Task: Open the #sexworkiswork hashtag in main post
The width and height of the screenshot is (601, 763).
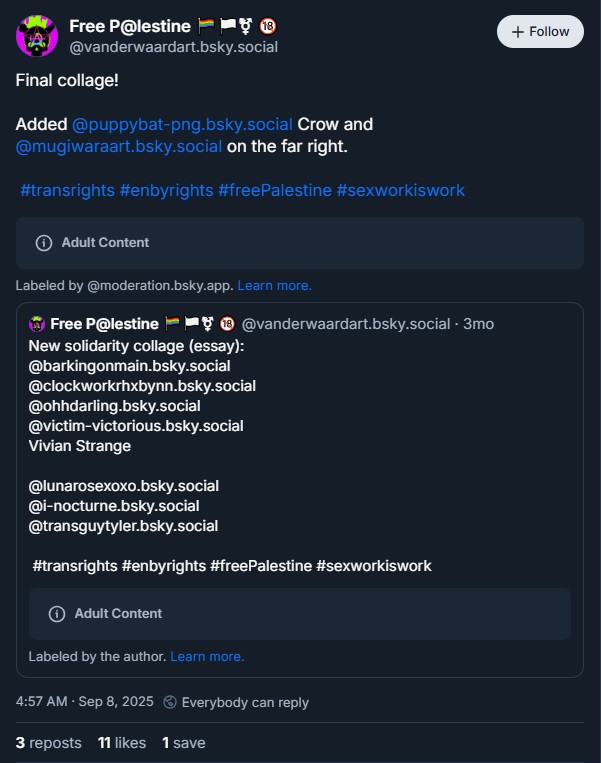Action: 401,190
